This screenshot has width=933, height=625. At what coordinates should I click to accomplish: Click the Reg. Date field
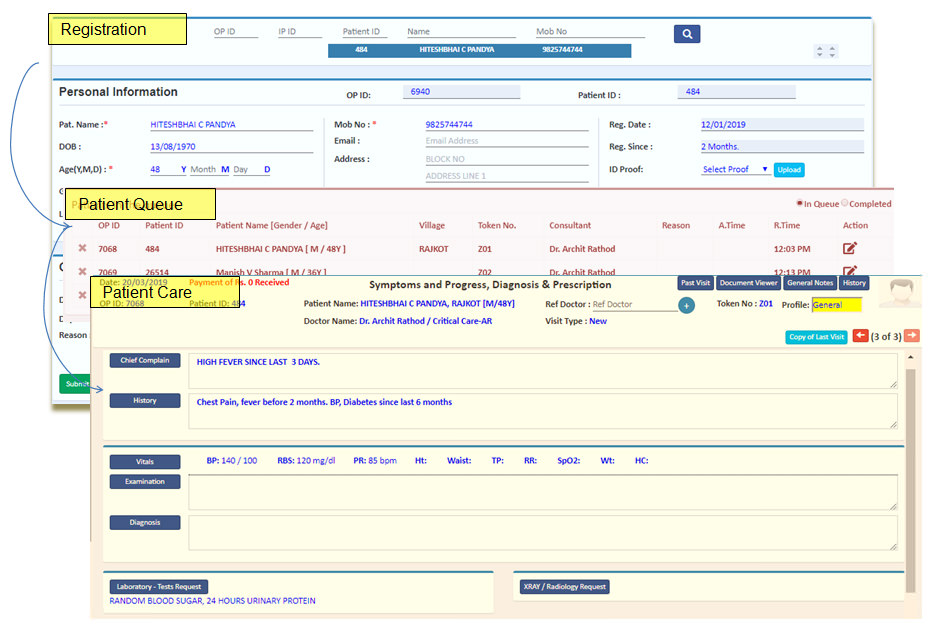[782, 124]
